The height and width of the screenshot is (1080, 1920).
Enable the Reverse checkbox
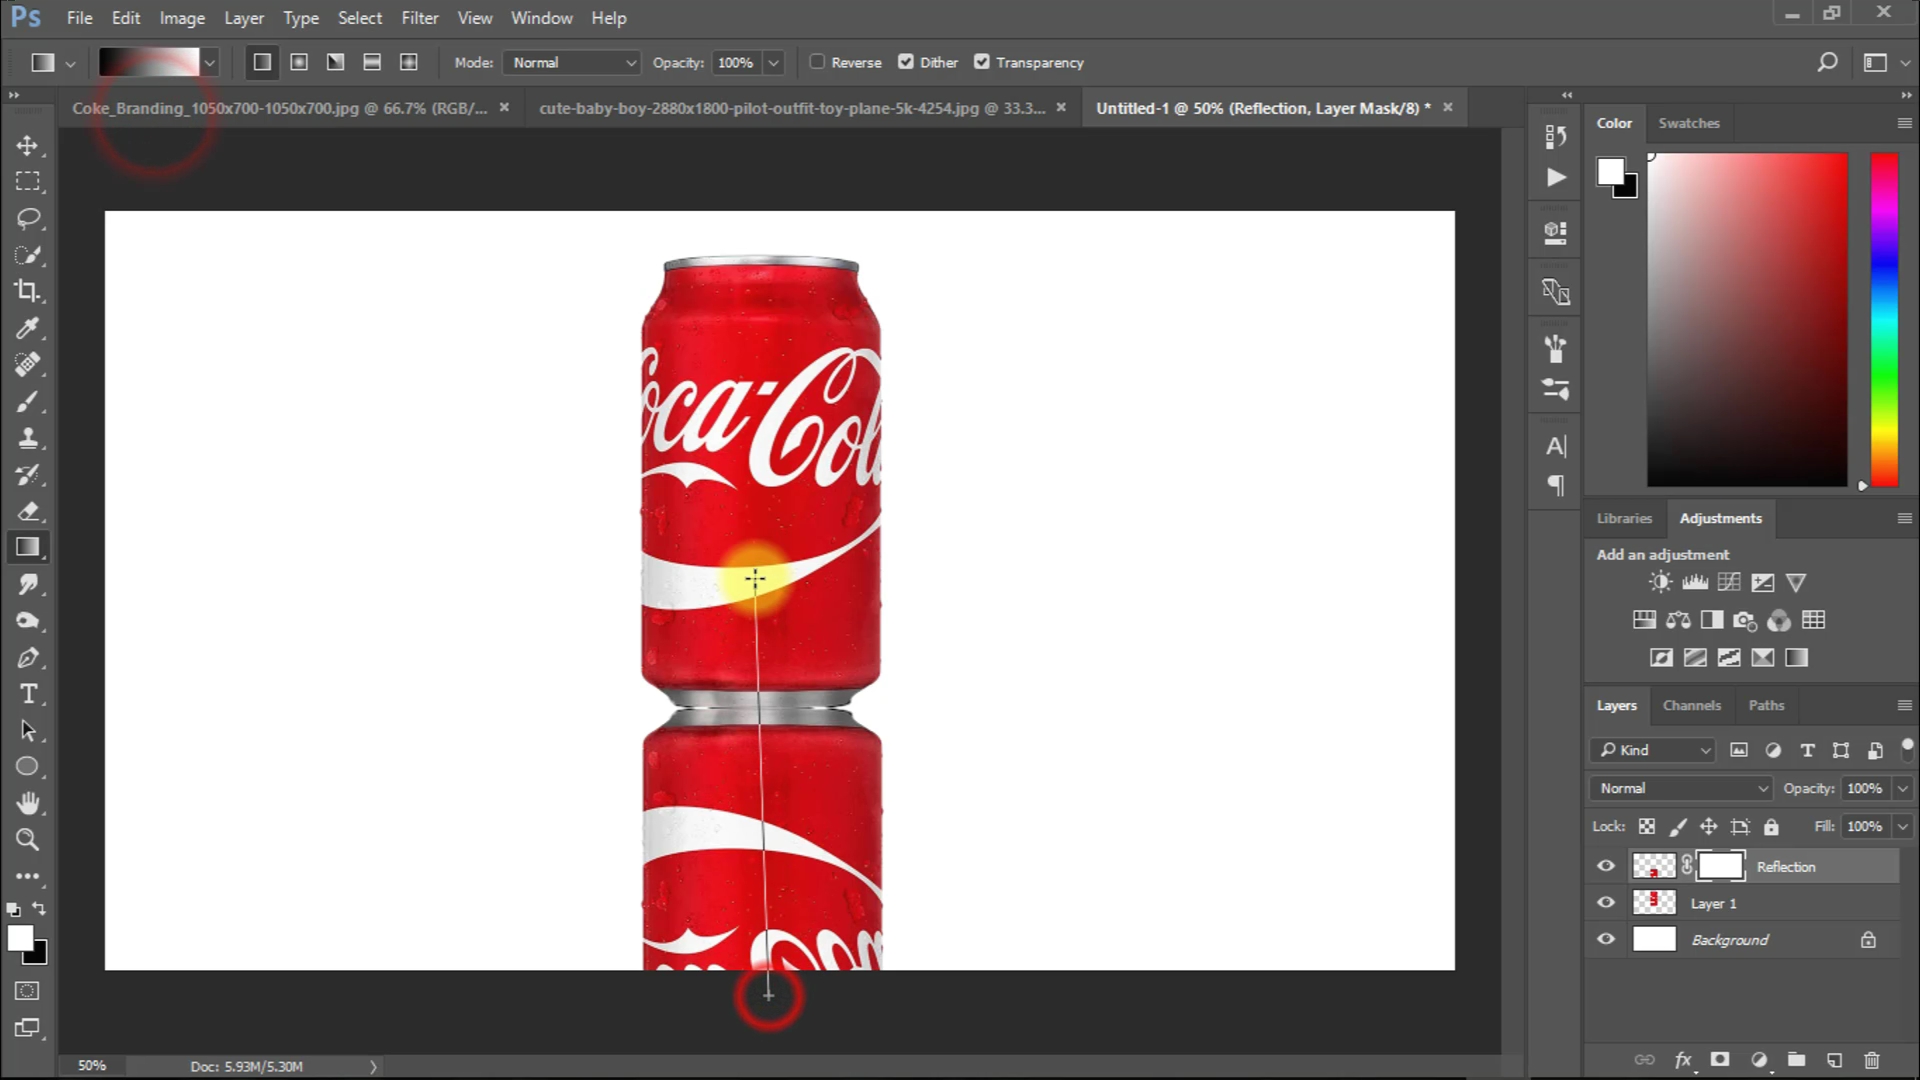tap(817, 62)
